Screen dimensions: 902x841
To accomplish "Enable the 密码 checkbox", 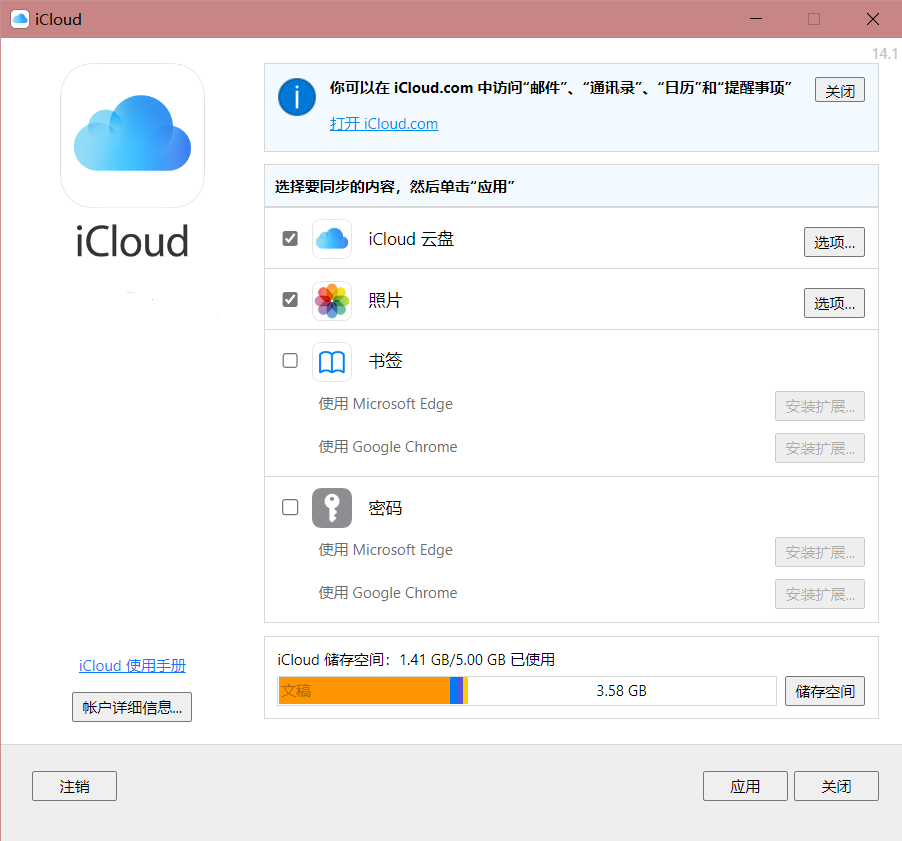I will pyautogui.click(x=290, y=507).
